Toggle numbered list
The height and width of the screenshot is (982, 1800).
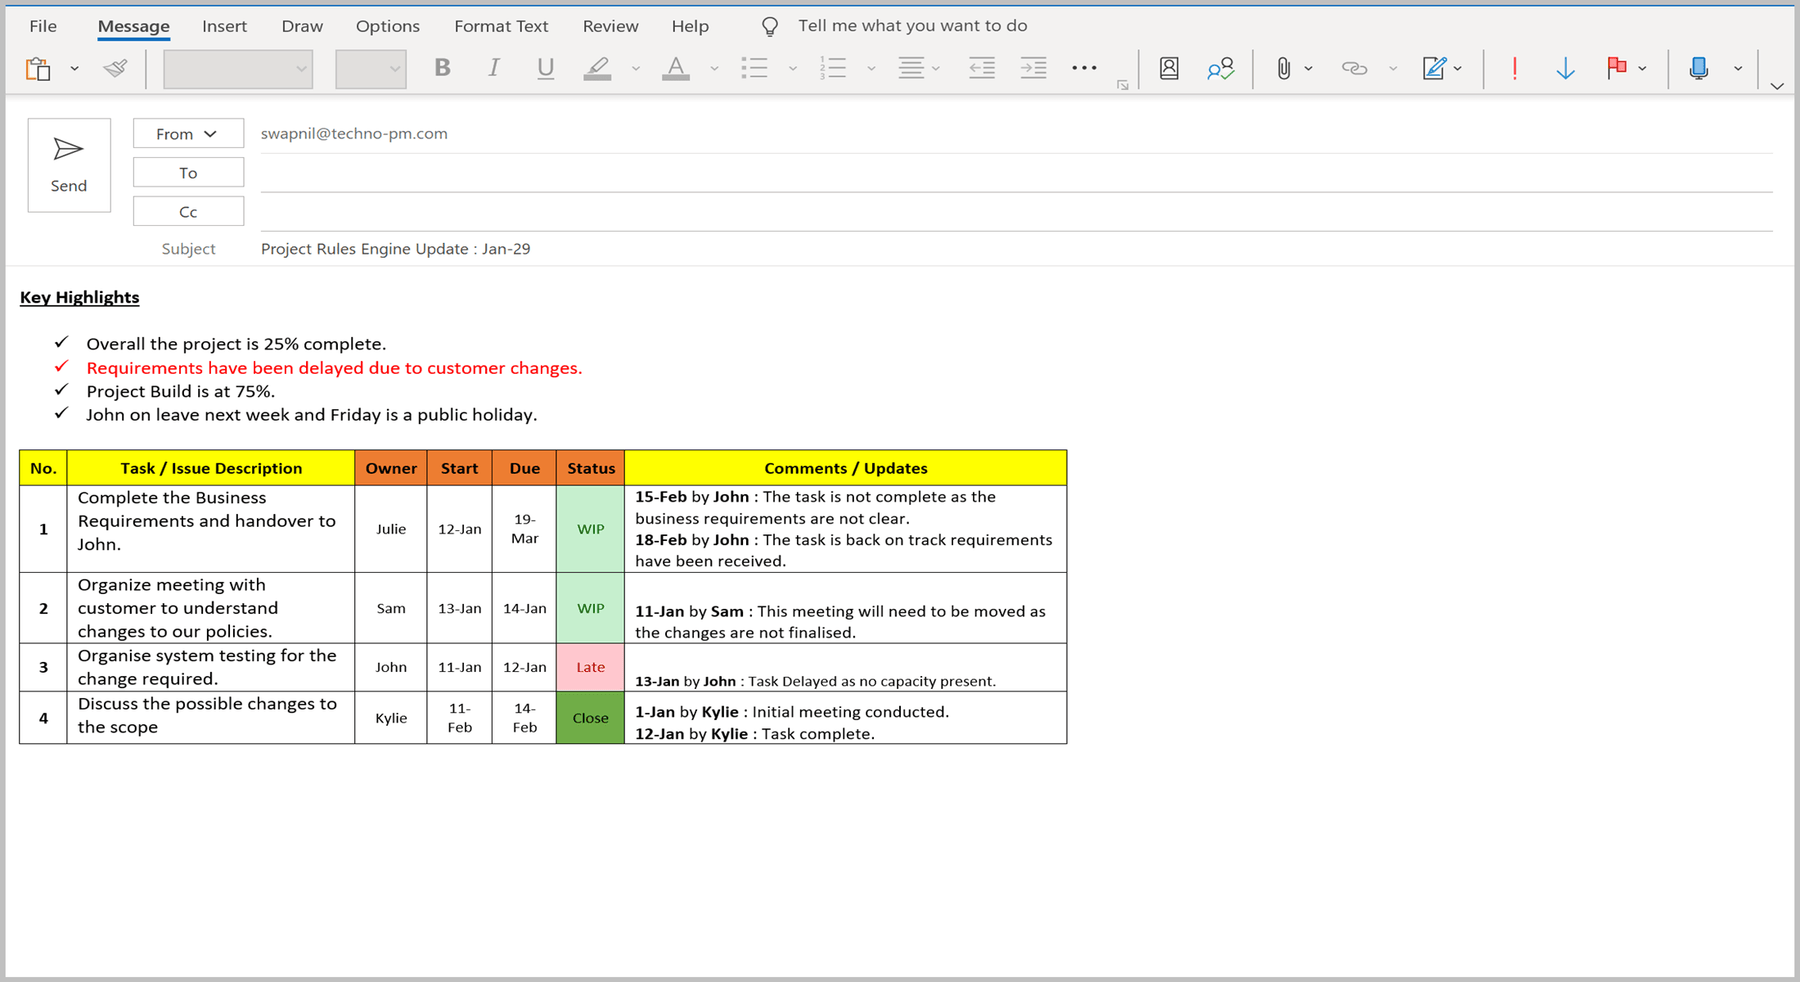click(833, 68)
